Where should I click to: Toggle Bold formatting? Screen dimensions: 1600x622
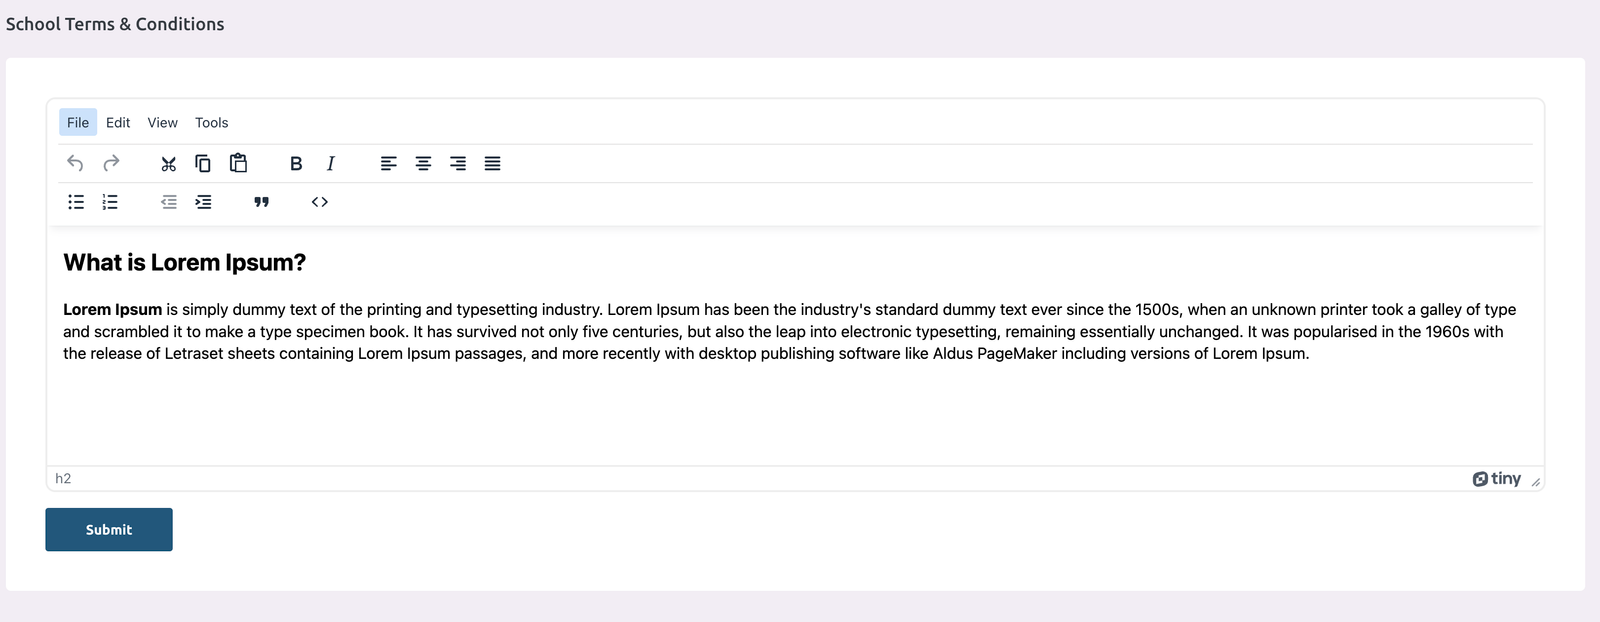click(296, 163)
